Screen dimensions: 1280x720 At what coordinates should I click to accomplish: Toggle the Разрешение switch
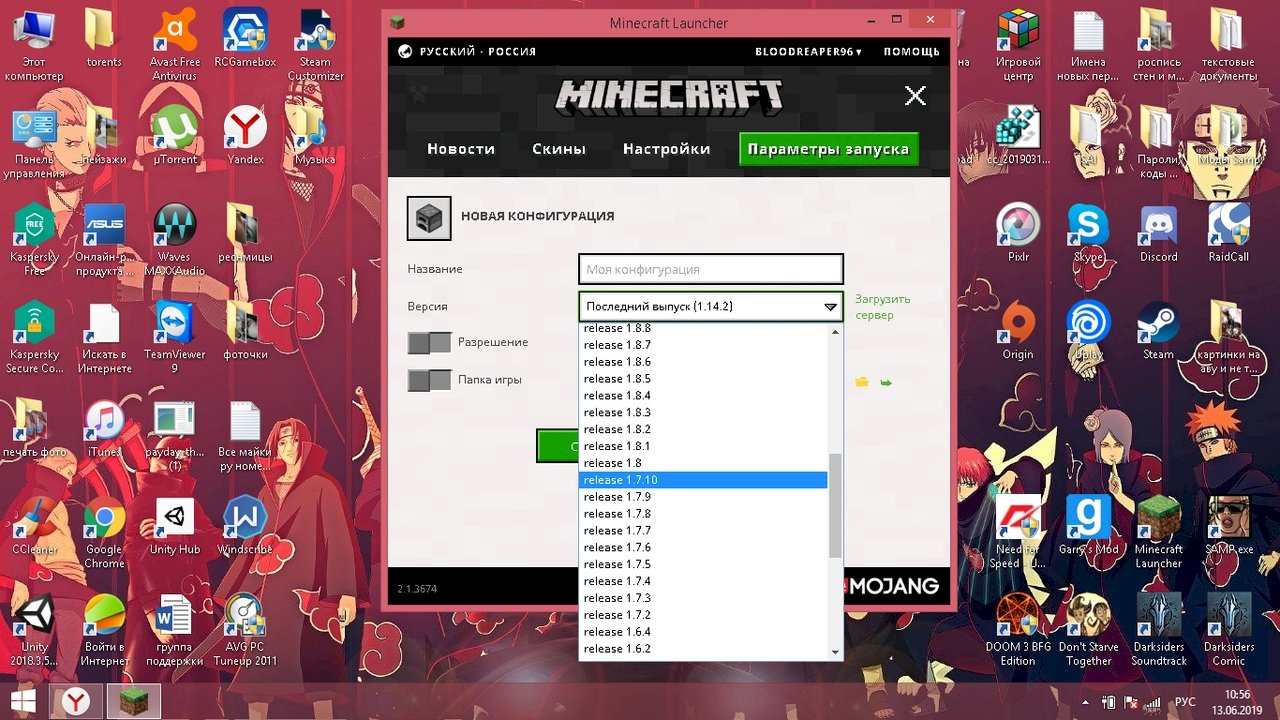coord(429,343)
